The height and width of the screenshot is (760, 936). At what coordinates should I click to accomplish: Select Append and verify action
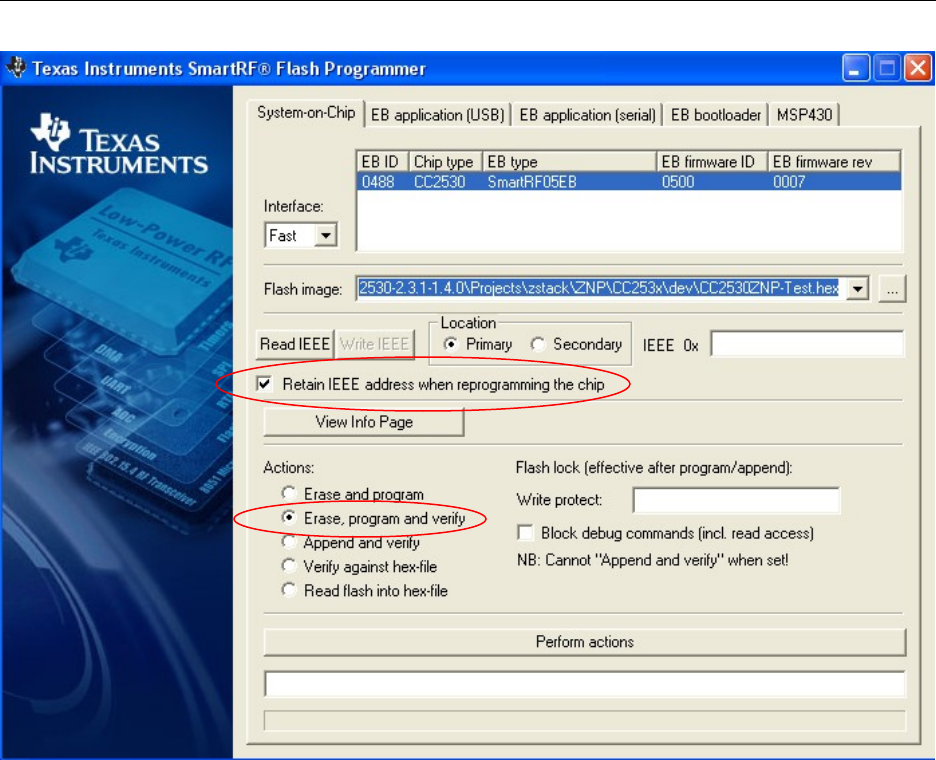tap(289, 542)
